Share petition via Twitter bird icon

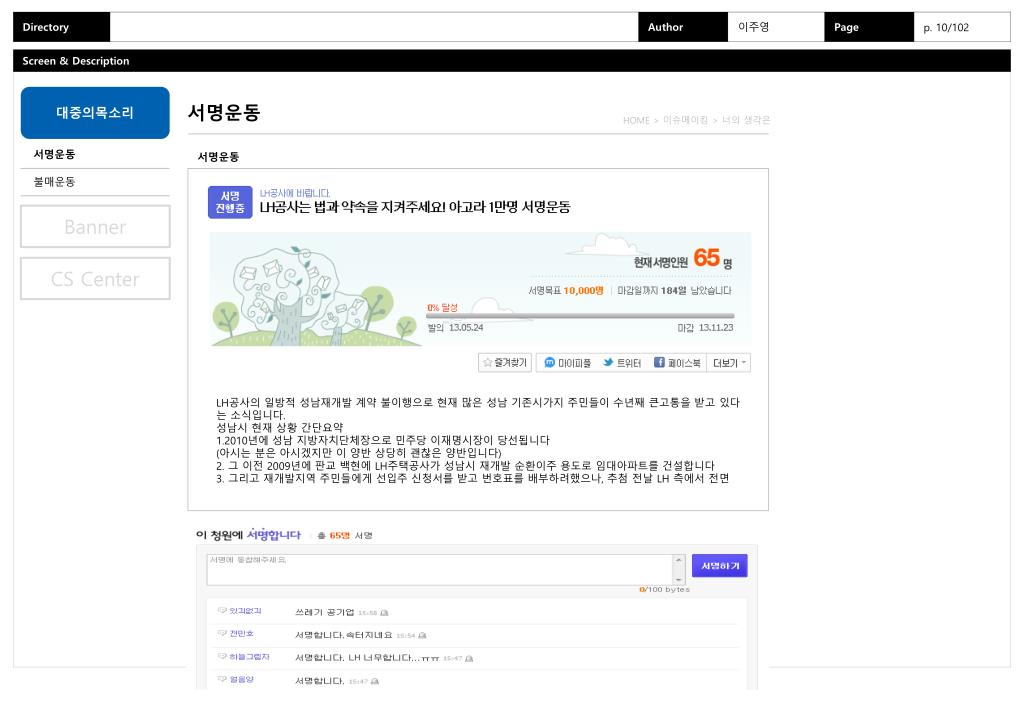pyautogui.click(x=608, y=362)
